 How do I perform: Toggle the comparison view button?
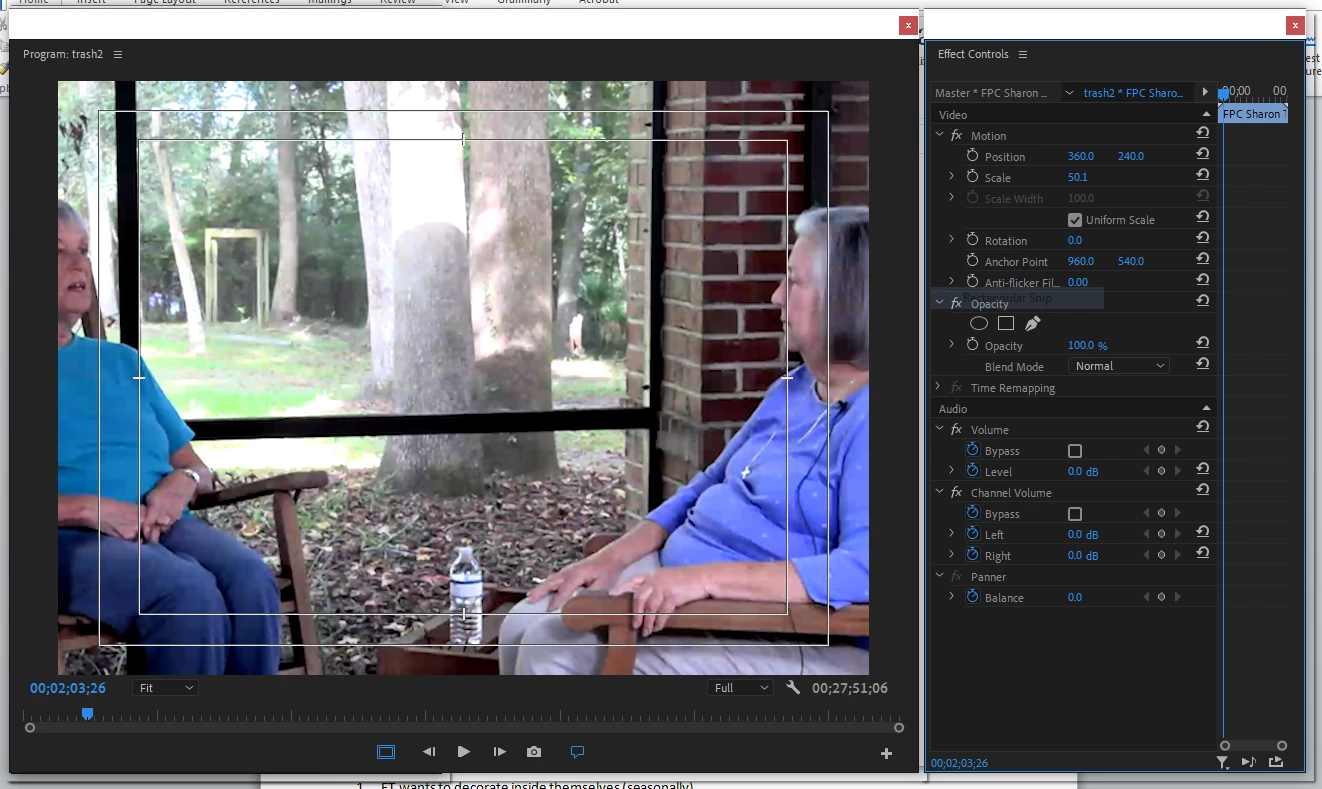pyautogui.click(x=577, y=752)
